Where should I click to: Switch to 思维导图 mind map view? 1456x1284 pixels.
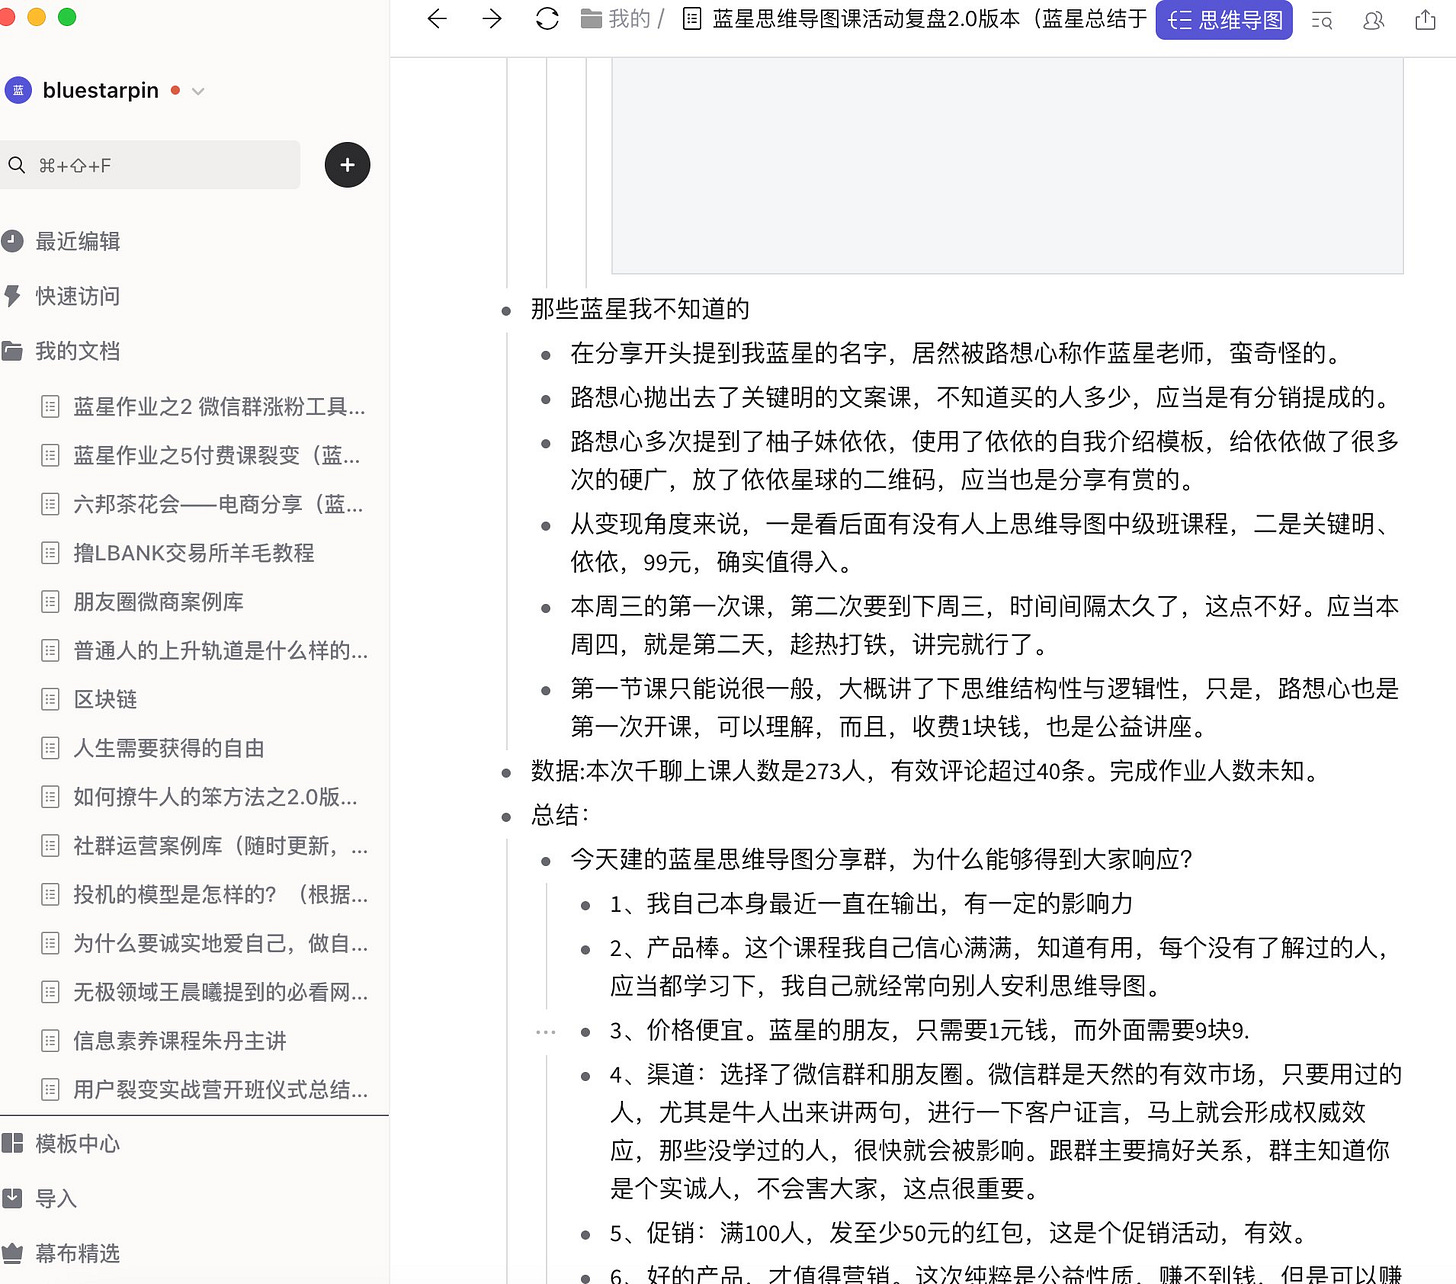coord(1224,20)
